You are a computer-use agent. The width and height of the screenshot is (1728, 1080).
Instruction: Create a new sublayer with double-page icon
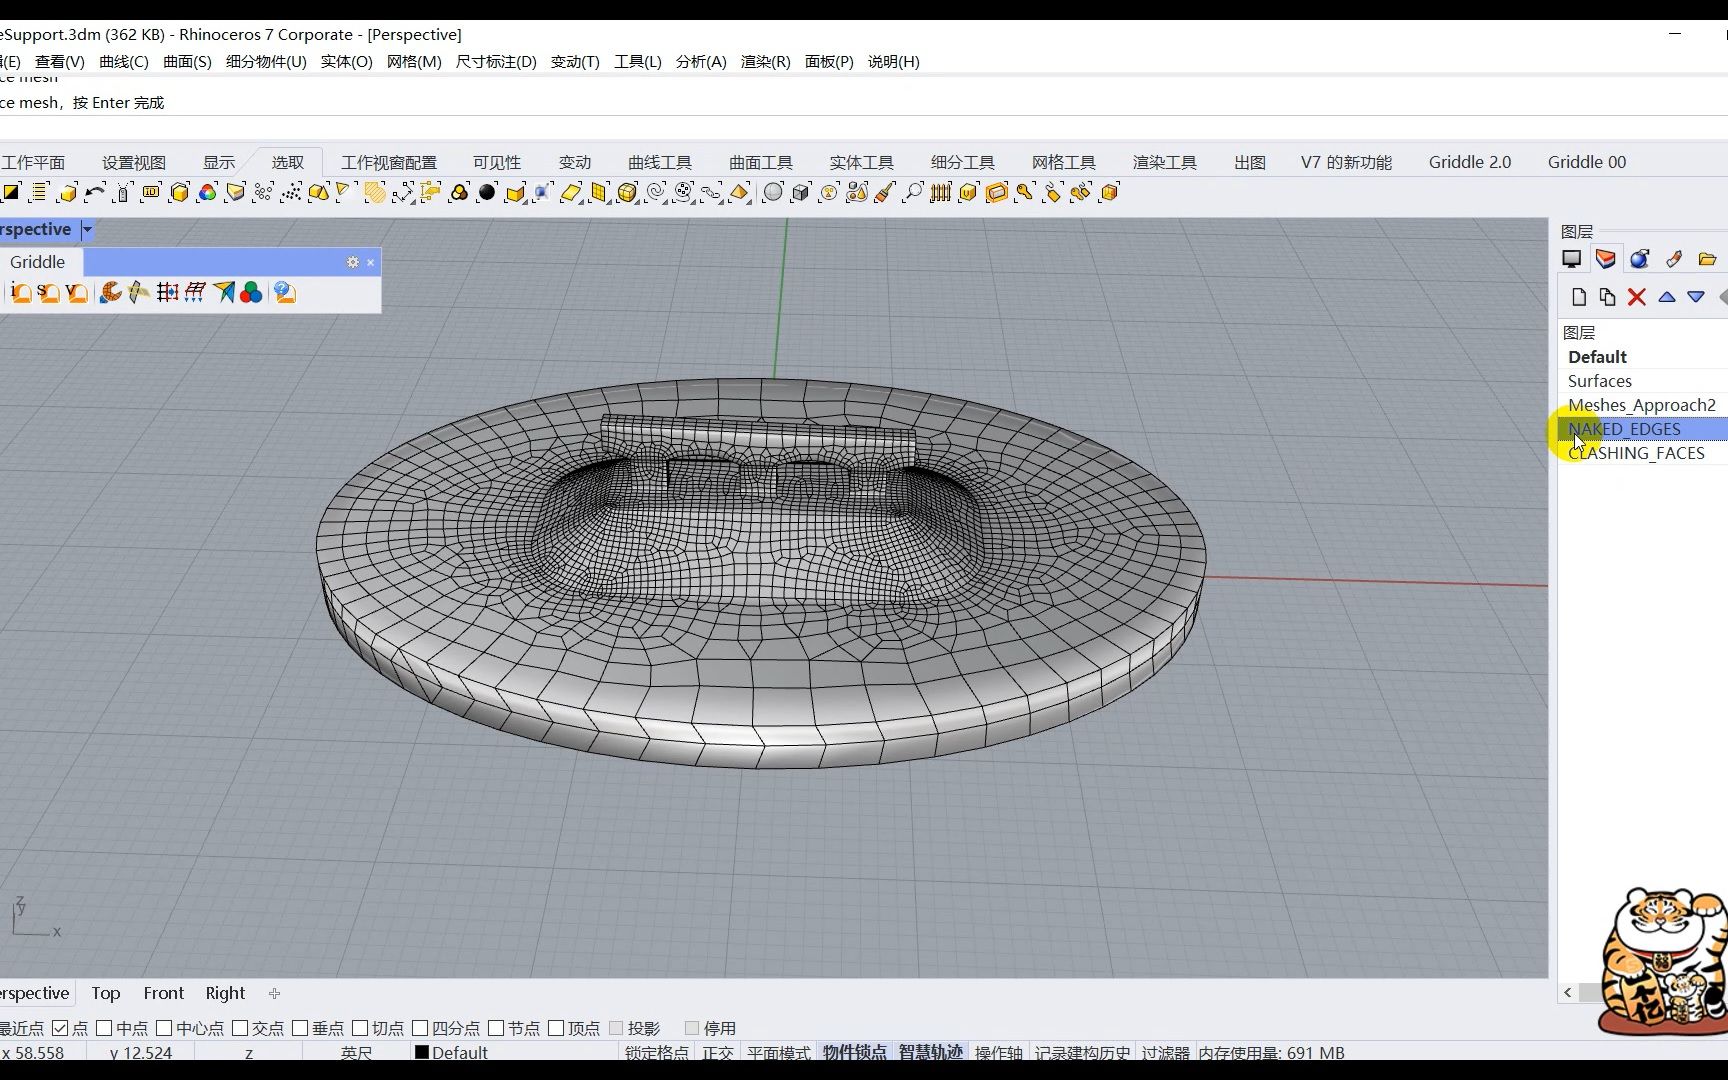point(1607,297)
